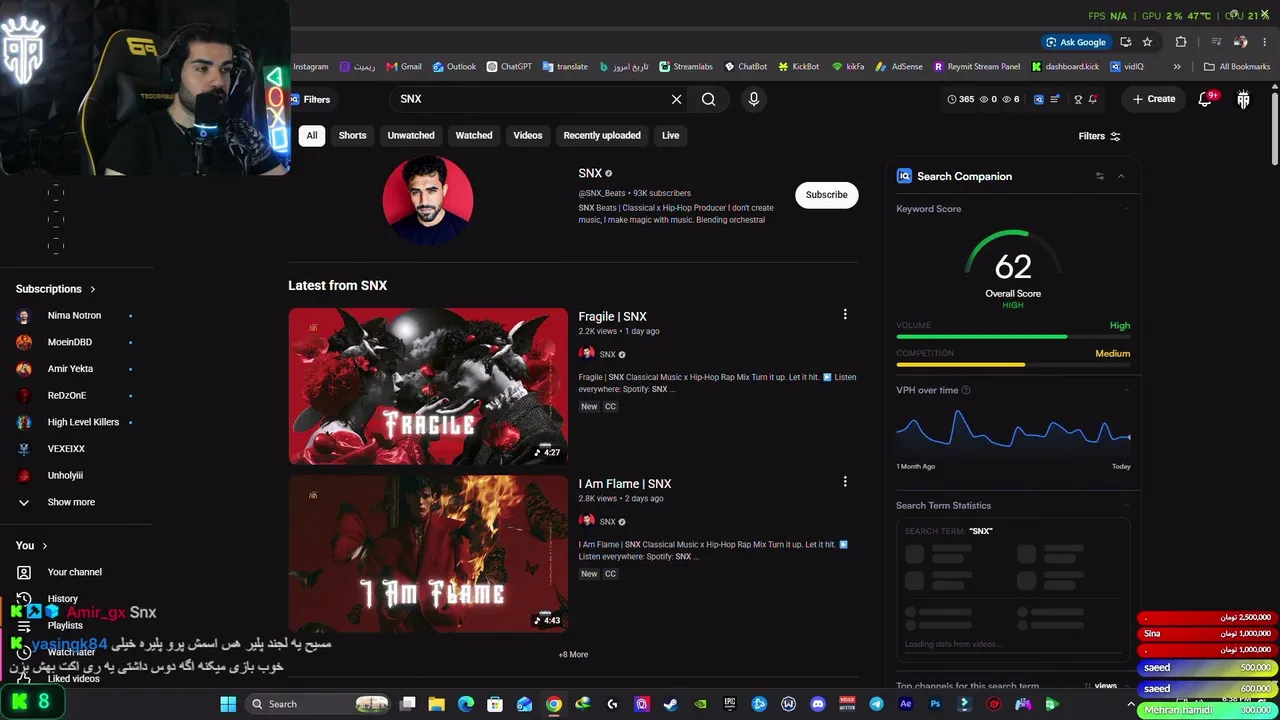Image resolution: width=1280 pixels, height=720 pixels.
Task: Subscribe to the SNX channel
Action: pos(827,195)
